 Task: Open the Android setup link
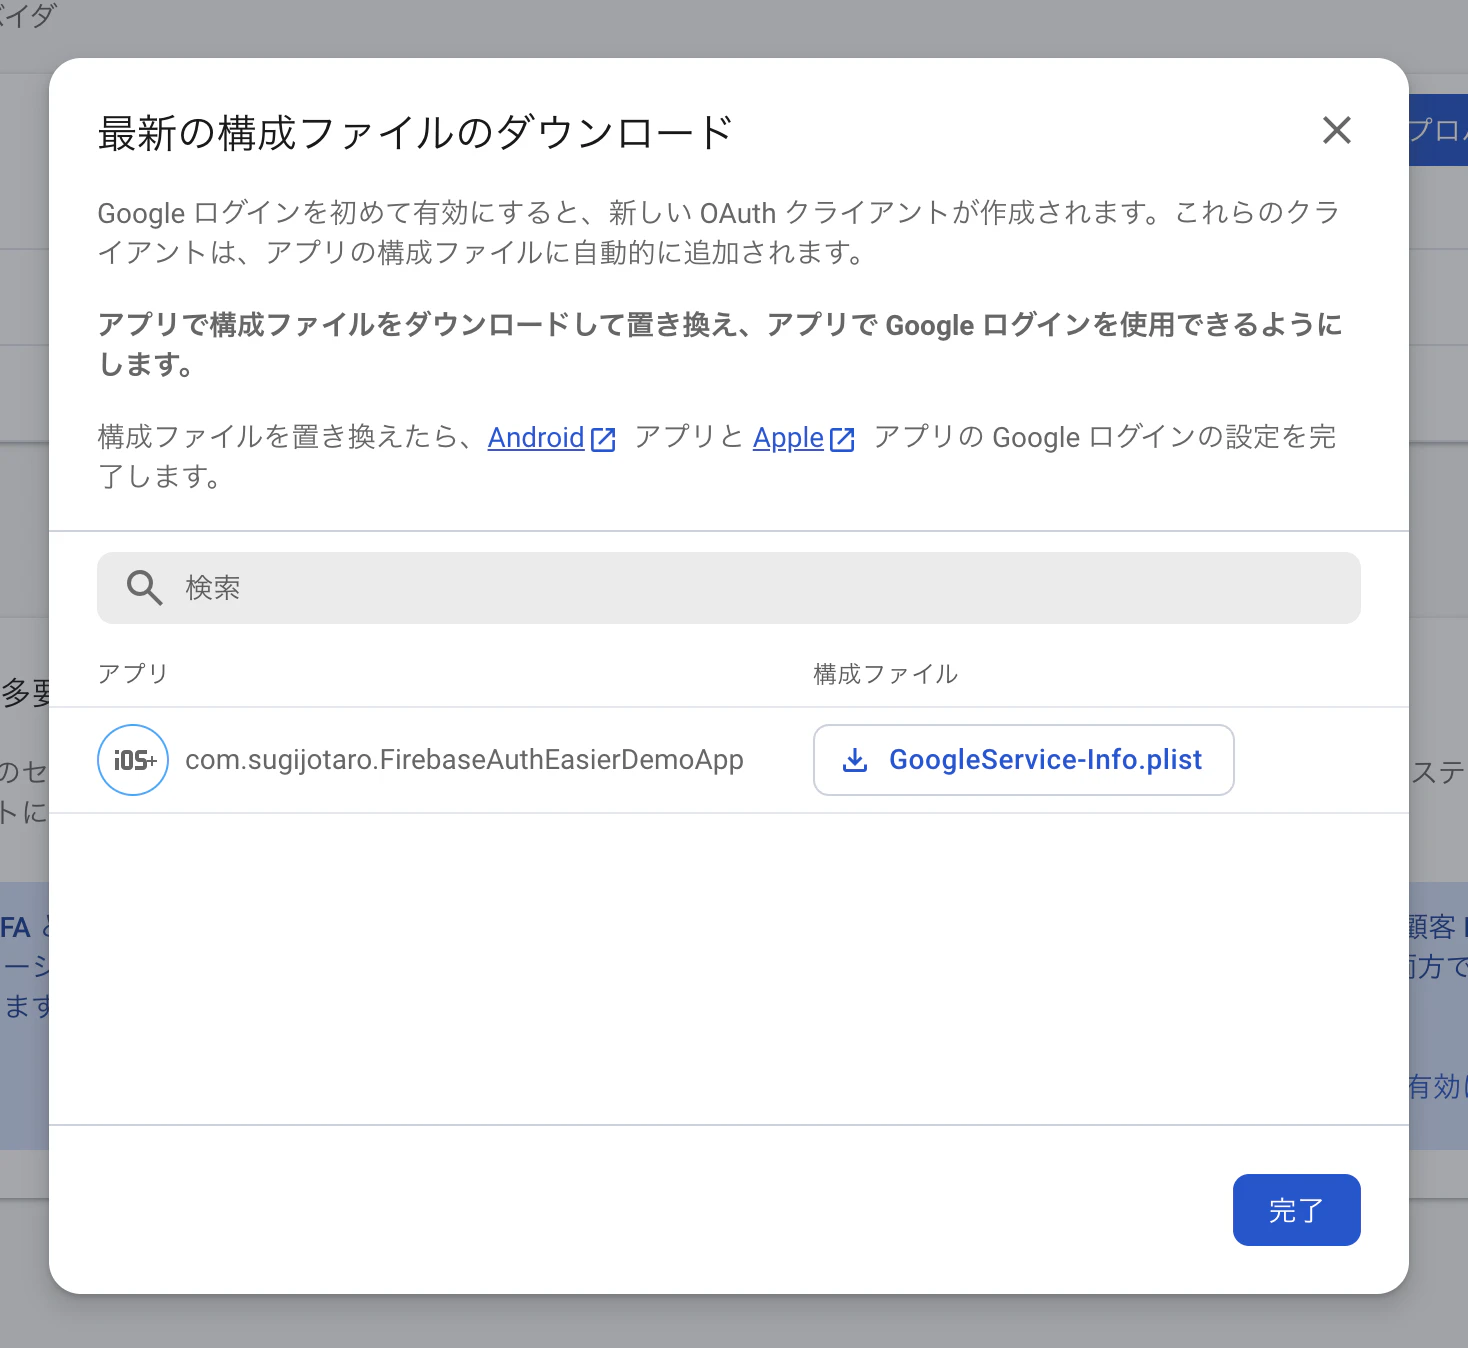coord(536,438)
